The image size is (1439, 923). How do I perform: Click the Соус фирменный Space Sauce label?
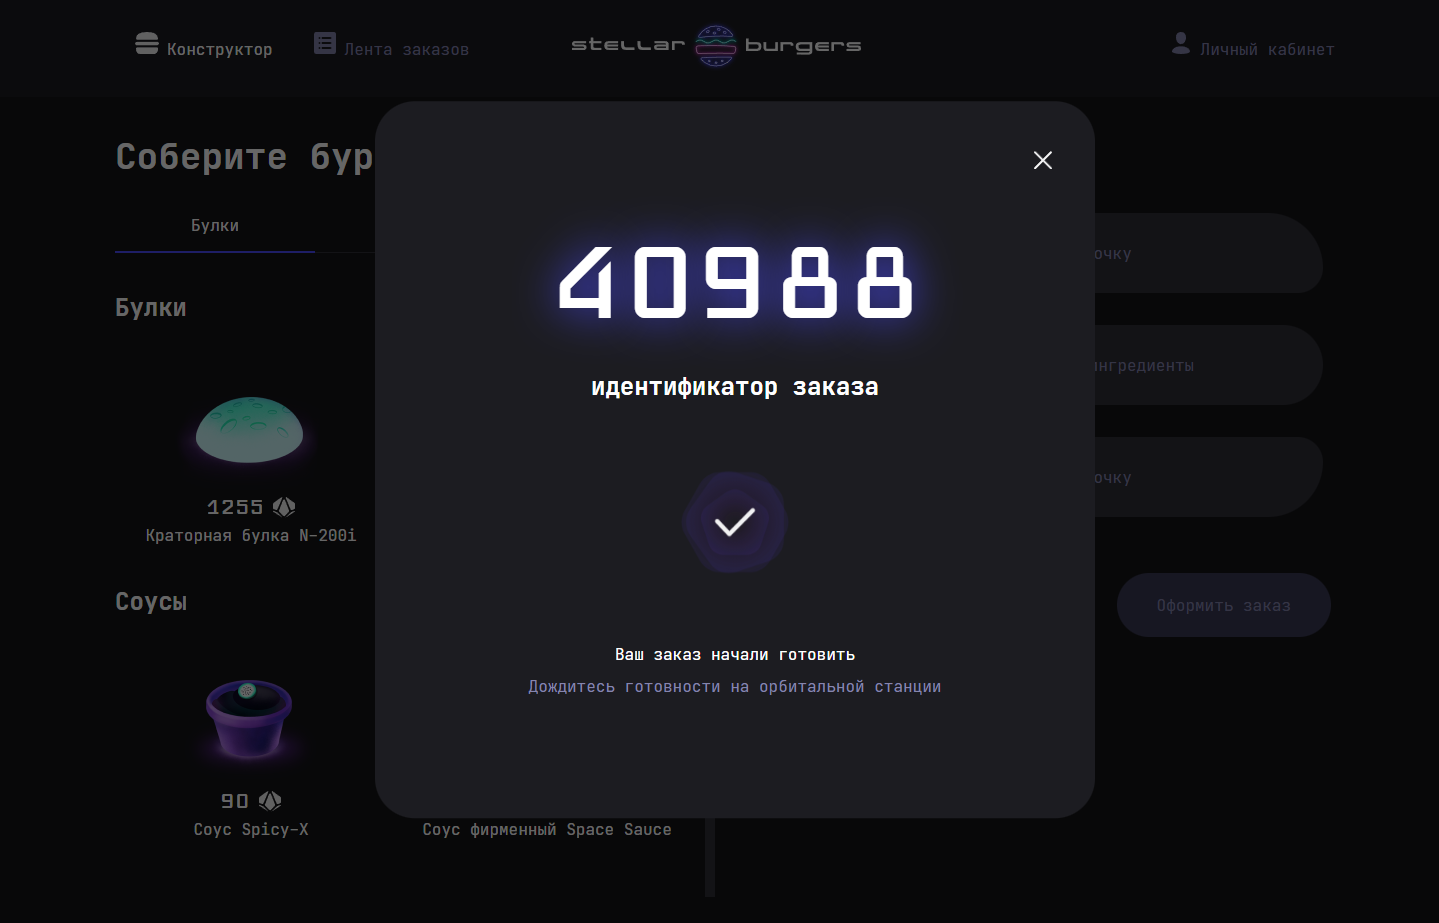546,829
